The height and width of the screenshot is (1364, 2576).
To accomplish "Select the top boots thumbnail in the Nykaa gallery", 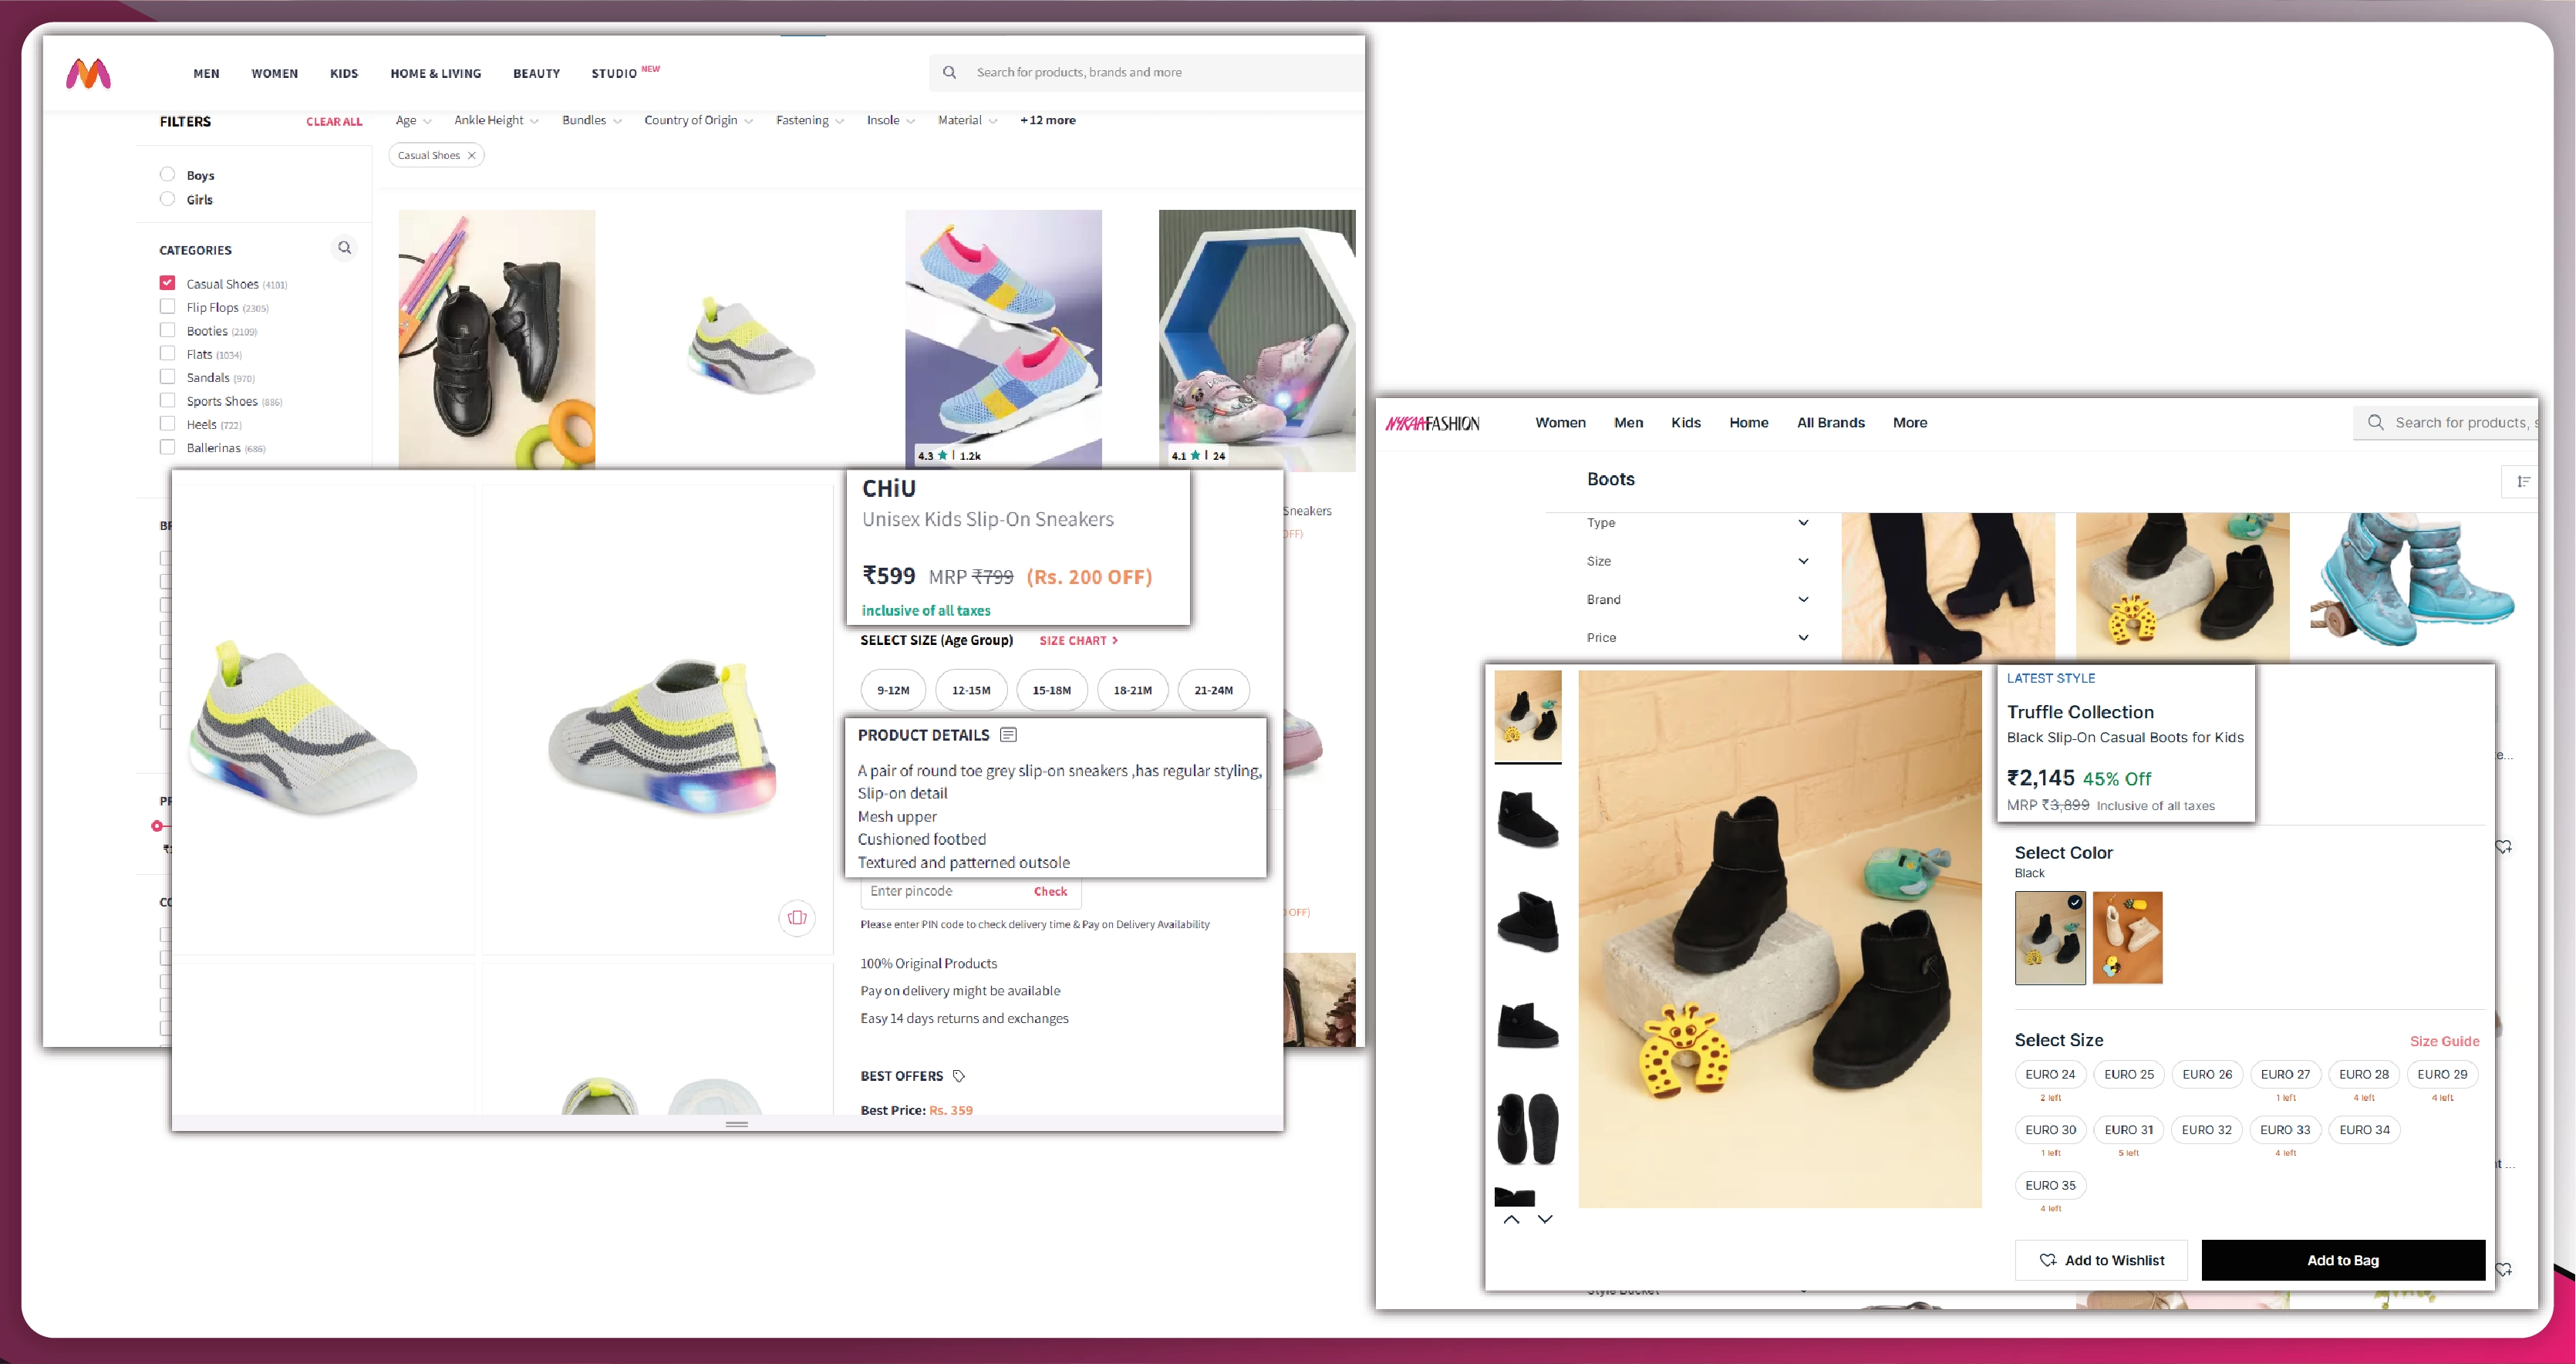I will pos(1527,715).
